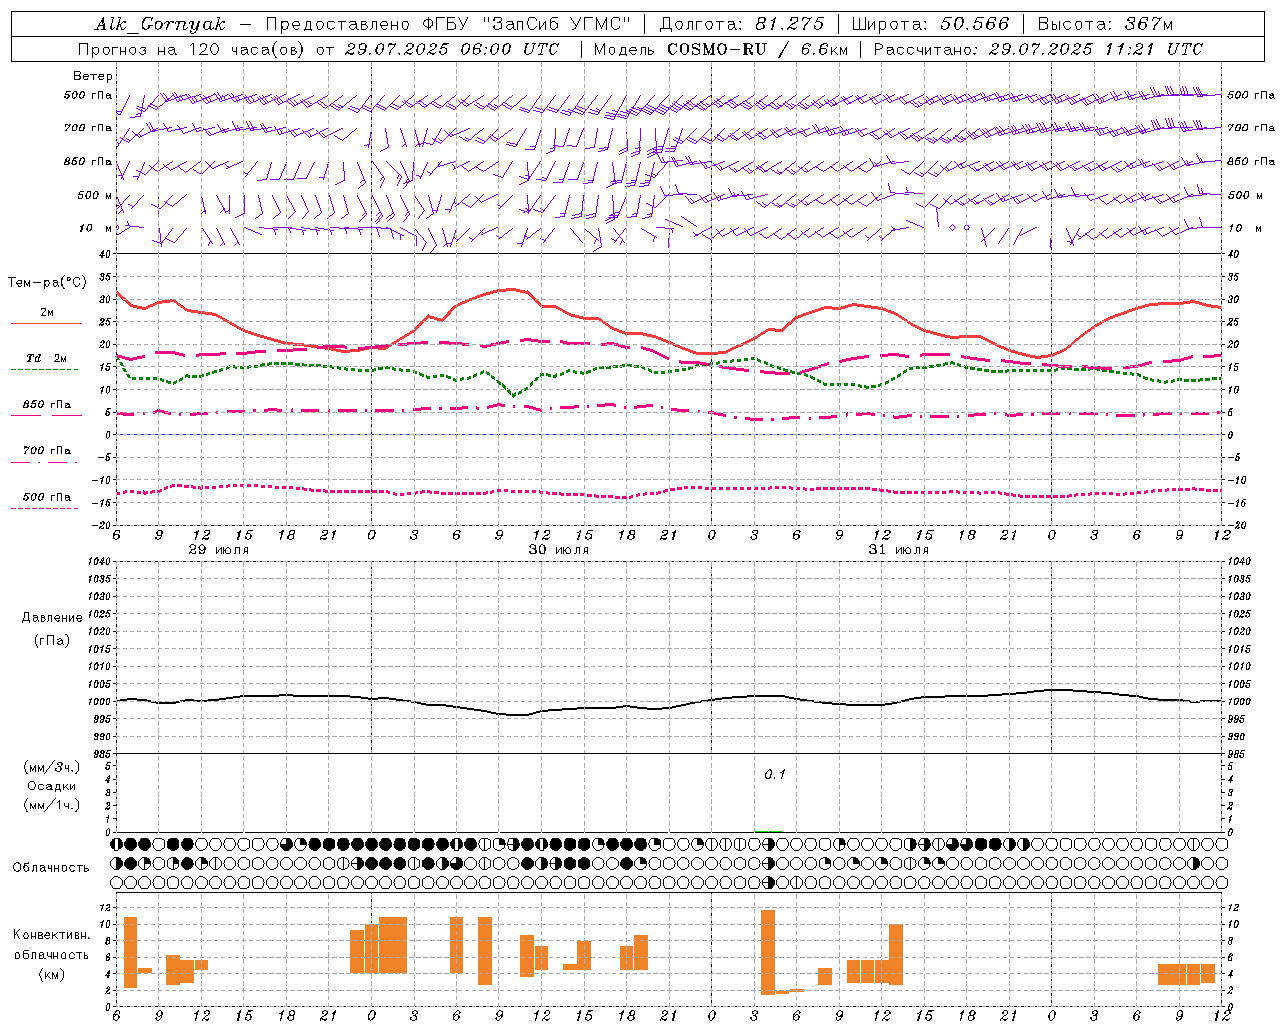Click the "Конвективн." convective cloud label
Screen dimensions: 1280x1024
52,935
